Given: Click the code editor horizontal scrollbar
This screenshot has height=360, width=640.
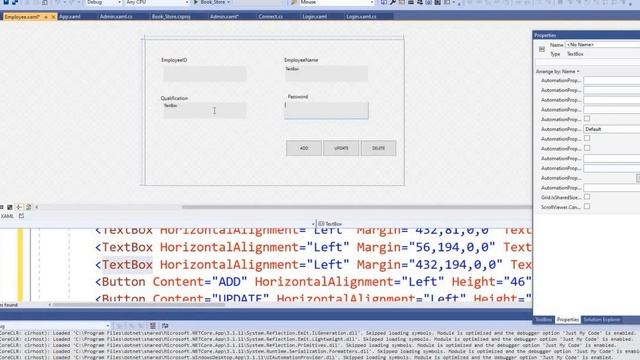Looking at the screenshot, I should click(139, 304).
